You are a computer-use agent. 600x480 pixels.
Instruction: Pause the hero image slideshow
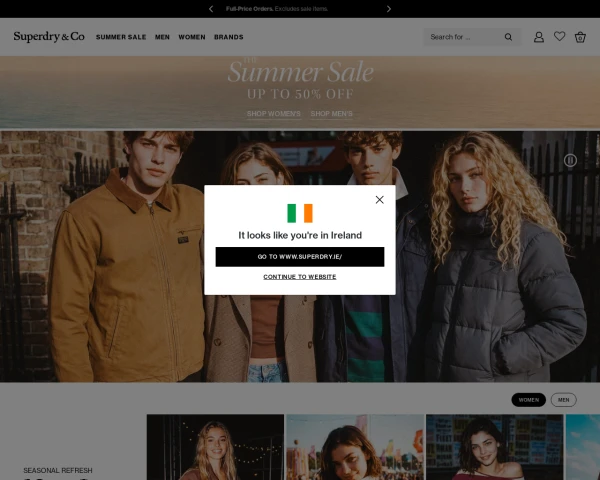[570, 160]
